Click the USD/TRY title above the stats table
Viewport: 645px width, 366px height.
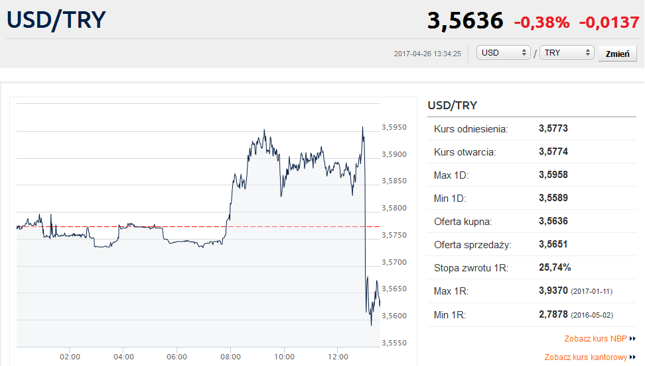coord(452,105)
